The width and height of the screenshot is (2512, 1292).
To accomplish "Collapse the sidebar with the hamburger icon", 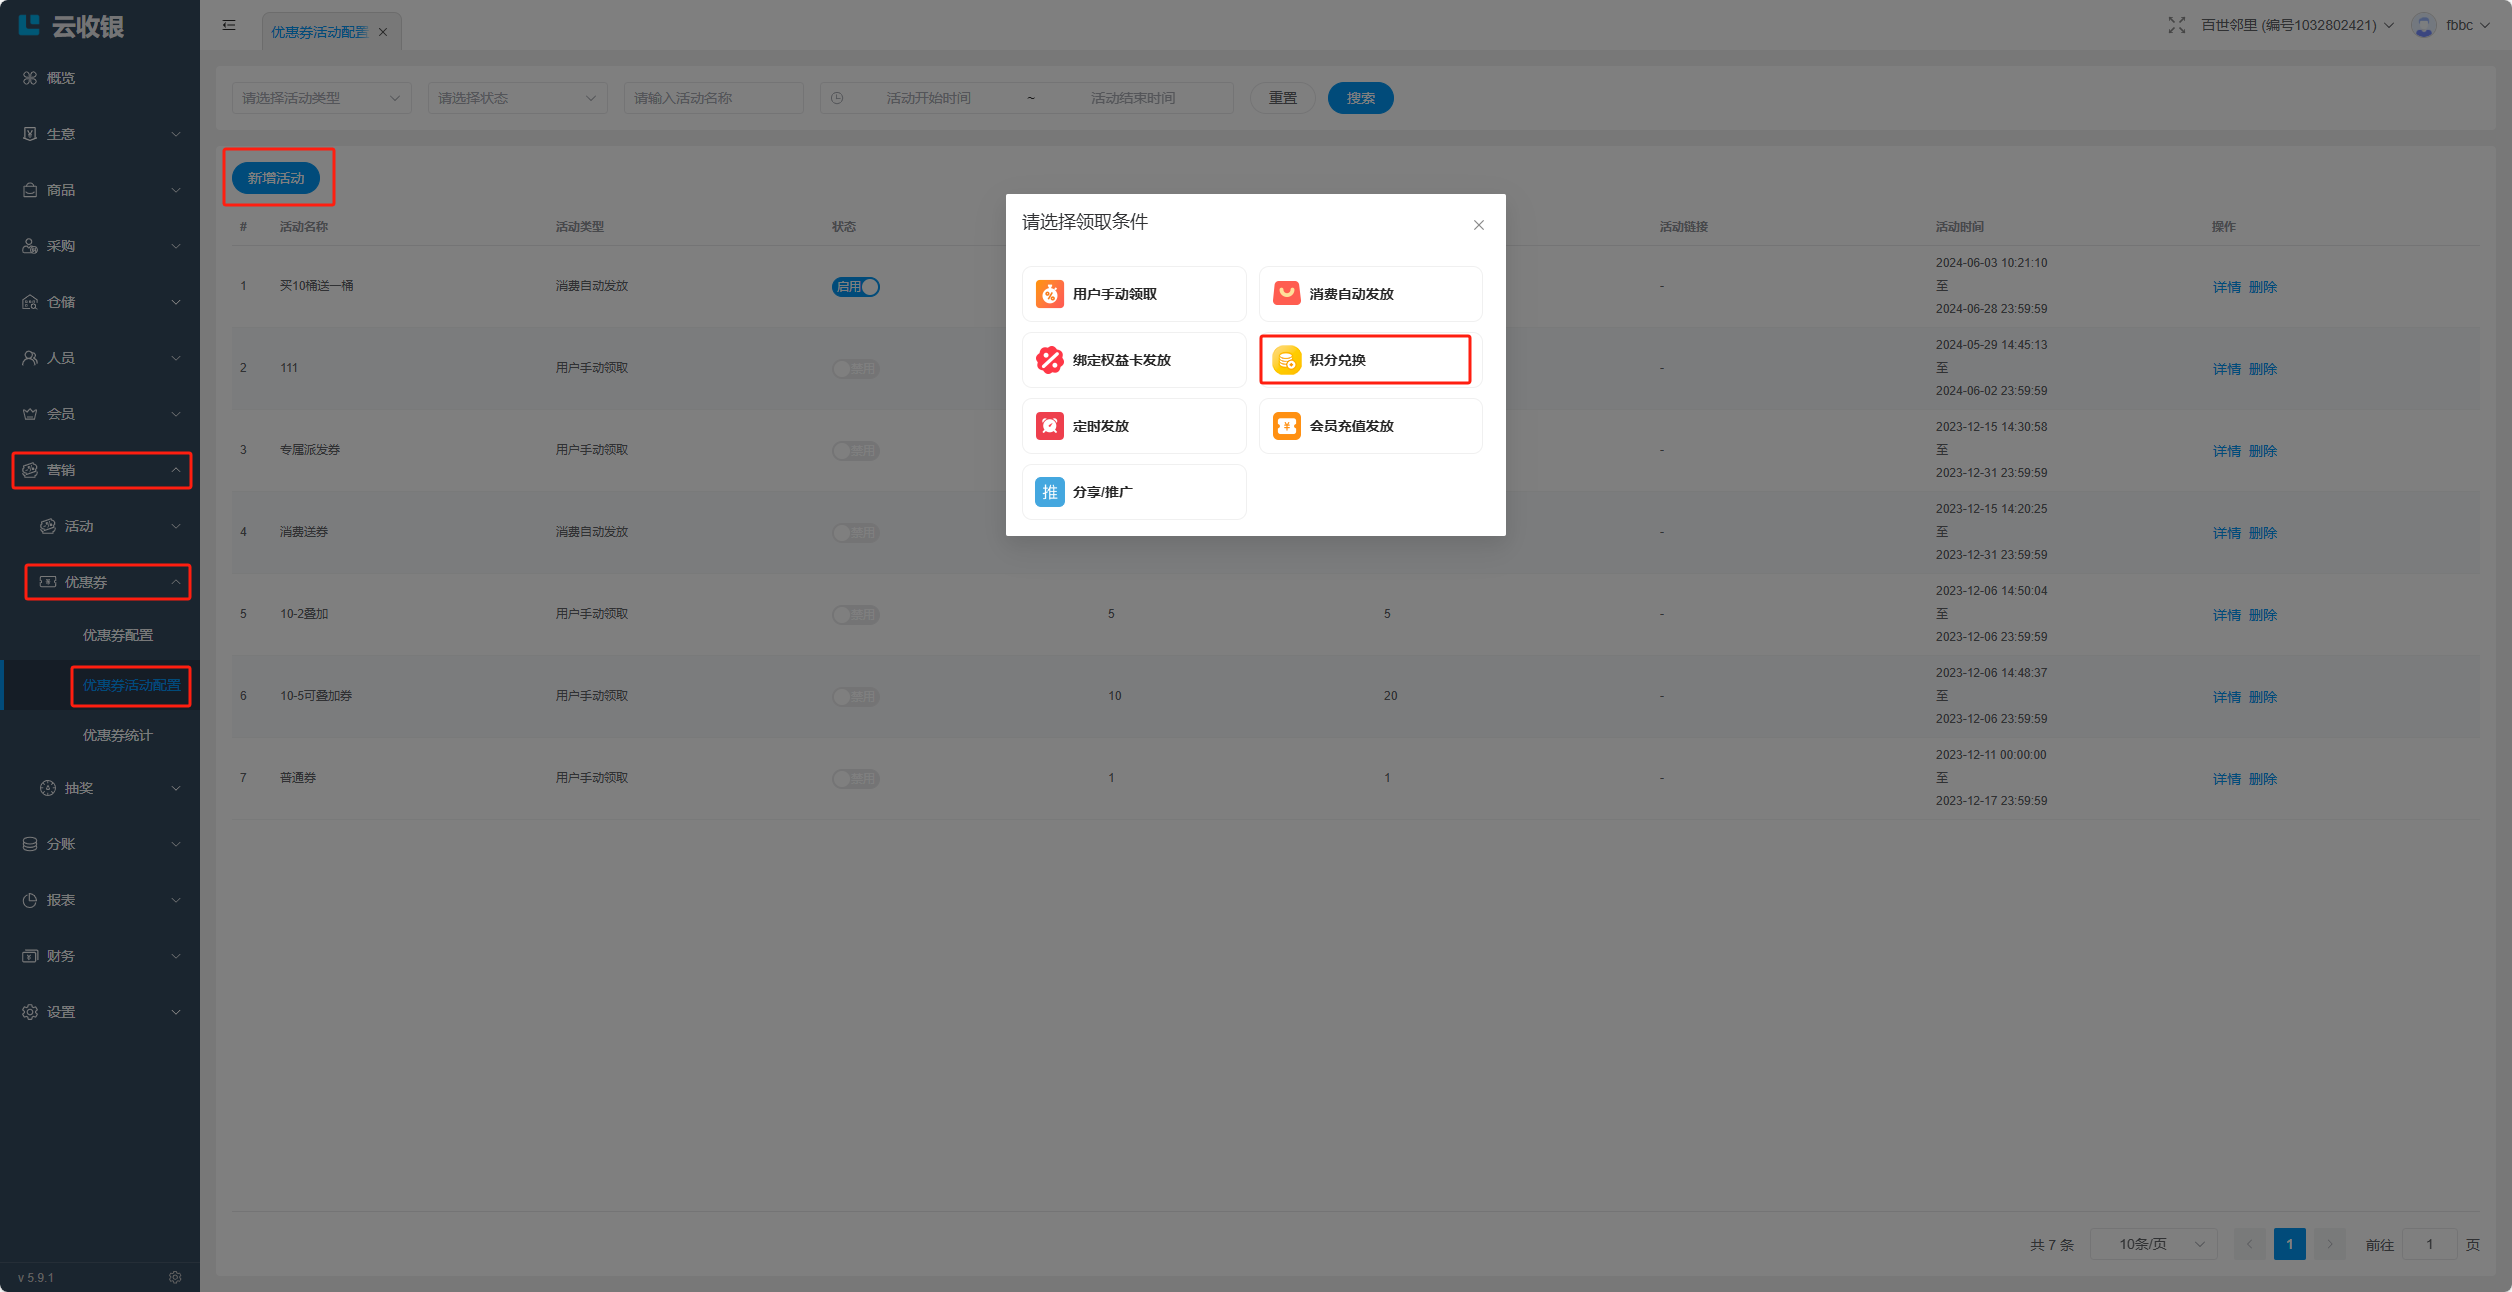I will tap(229, 25).
